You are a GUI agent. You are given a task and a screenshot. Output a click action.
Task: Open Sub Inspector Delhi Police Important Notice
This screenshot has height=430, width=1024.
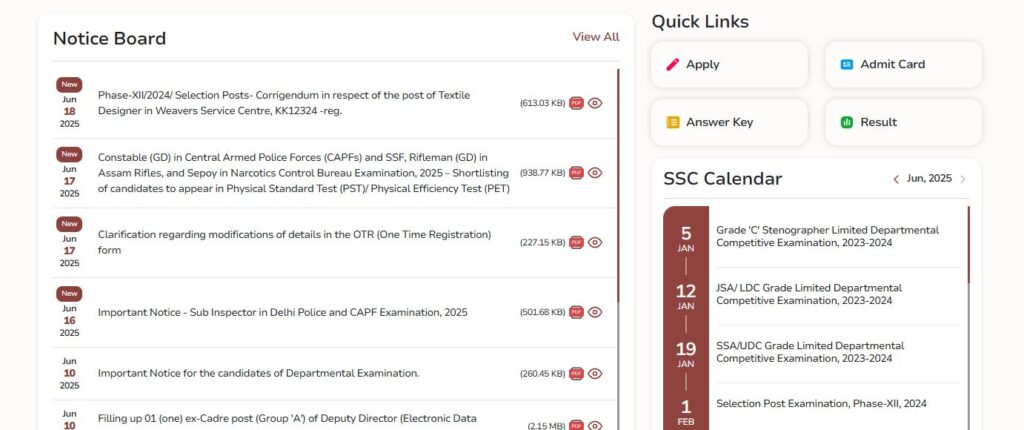(283, 312)
